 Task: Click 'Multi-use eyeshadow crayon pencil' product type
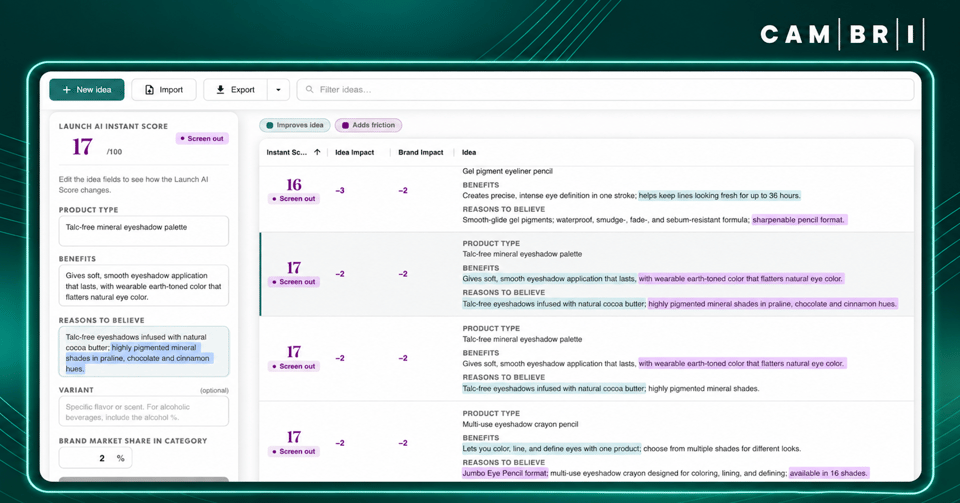(520, 424)
